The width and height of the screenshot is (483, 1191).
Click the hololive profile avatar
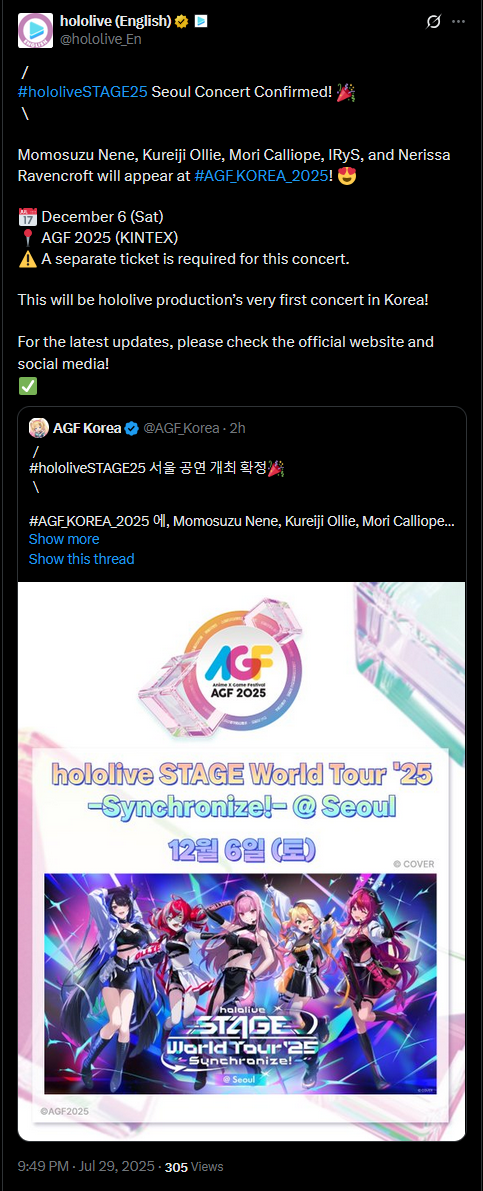pos(36,30)
